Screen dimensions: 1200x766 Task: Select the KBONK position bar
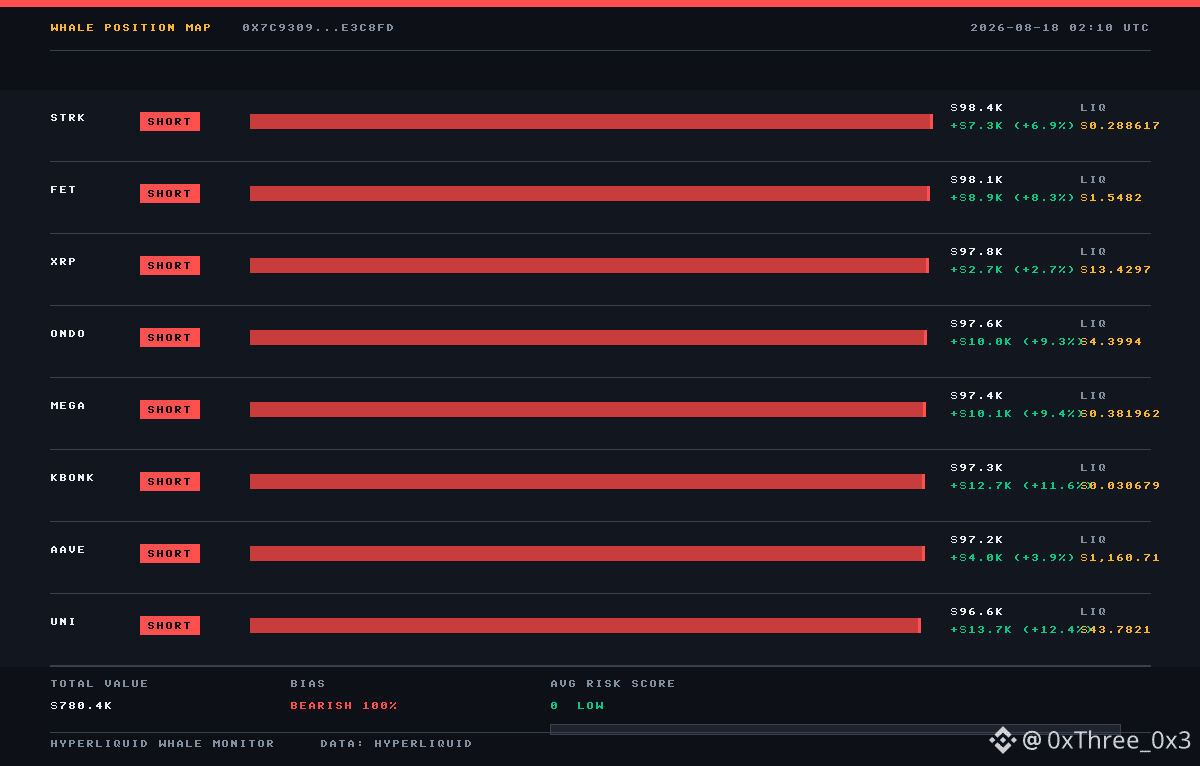pyautogui.click(x=587, y=482)
